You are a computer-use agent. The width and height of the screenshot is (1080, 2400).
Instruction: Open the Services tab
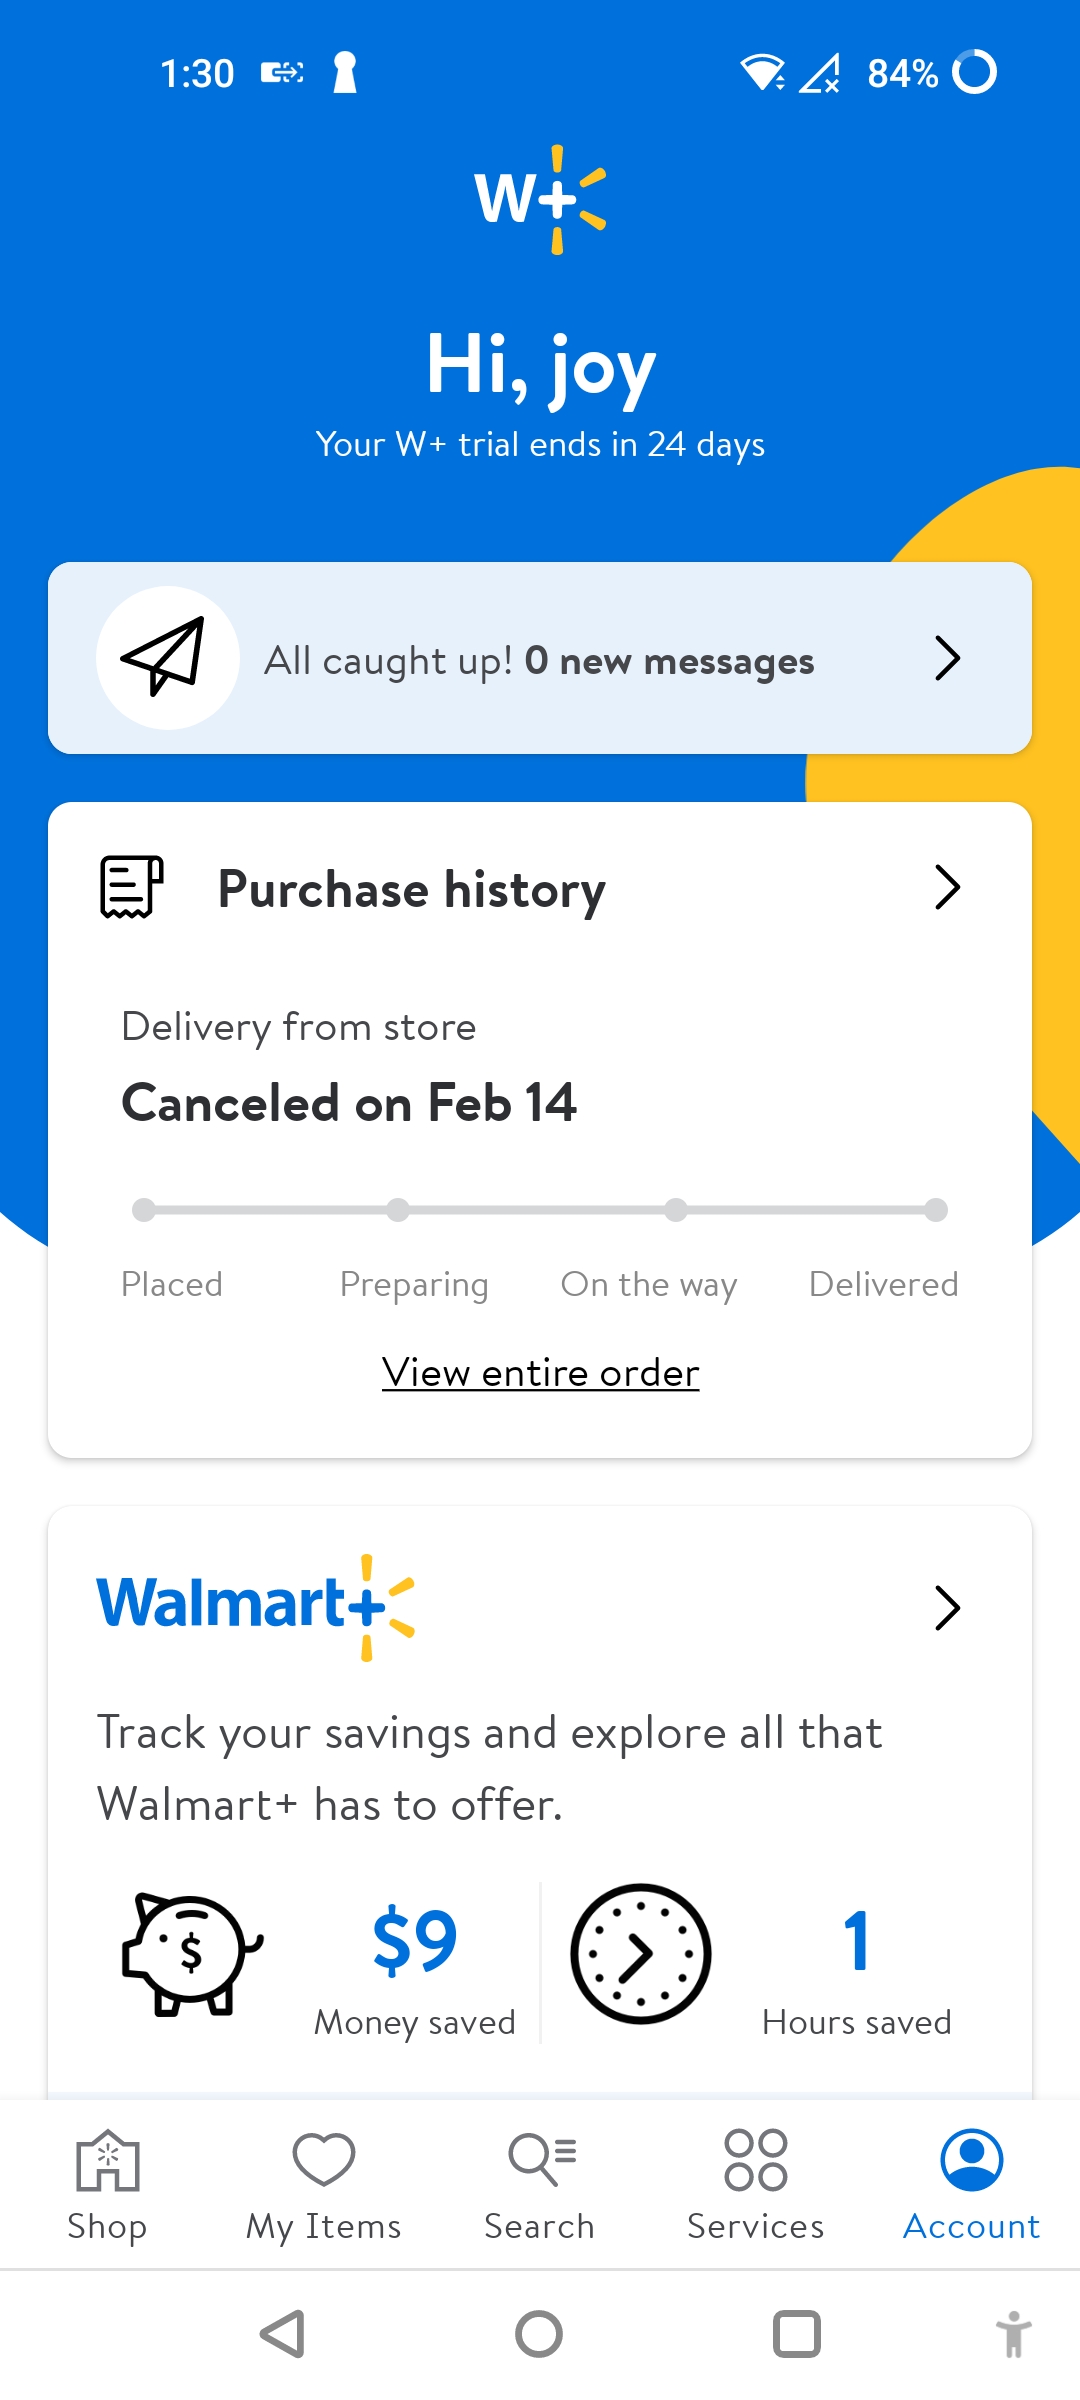click(756, 2186)
